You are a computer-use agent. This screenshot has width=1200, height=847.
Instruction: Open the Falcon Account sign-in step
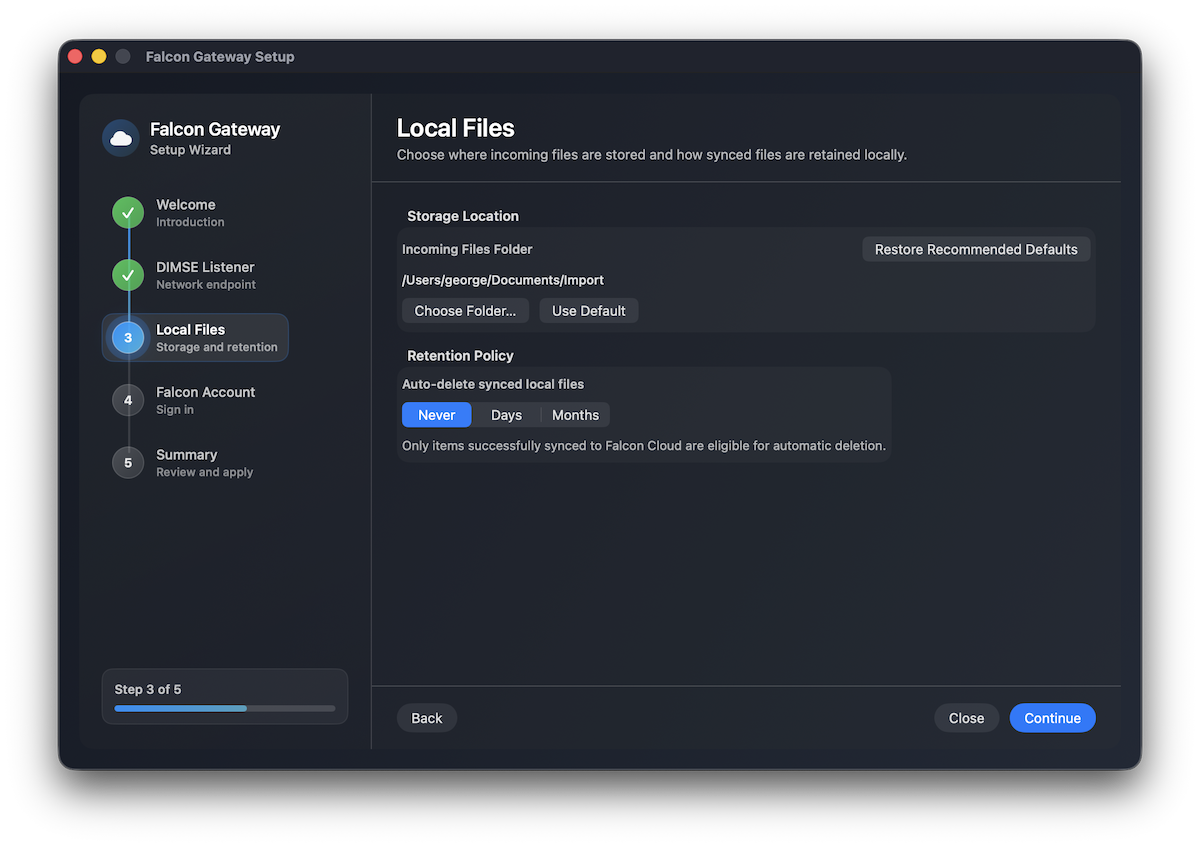click(205, 400)
